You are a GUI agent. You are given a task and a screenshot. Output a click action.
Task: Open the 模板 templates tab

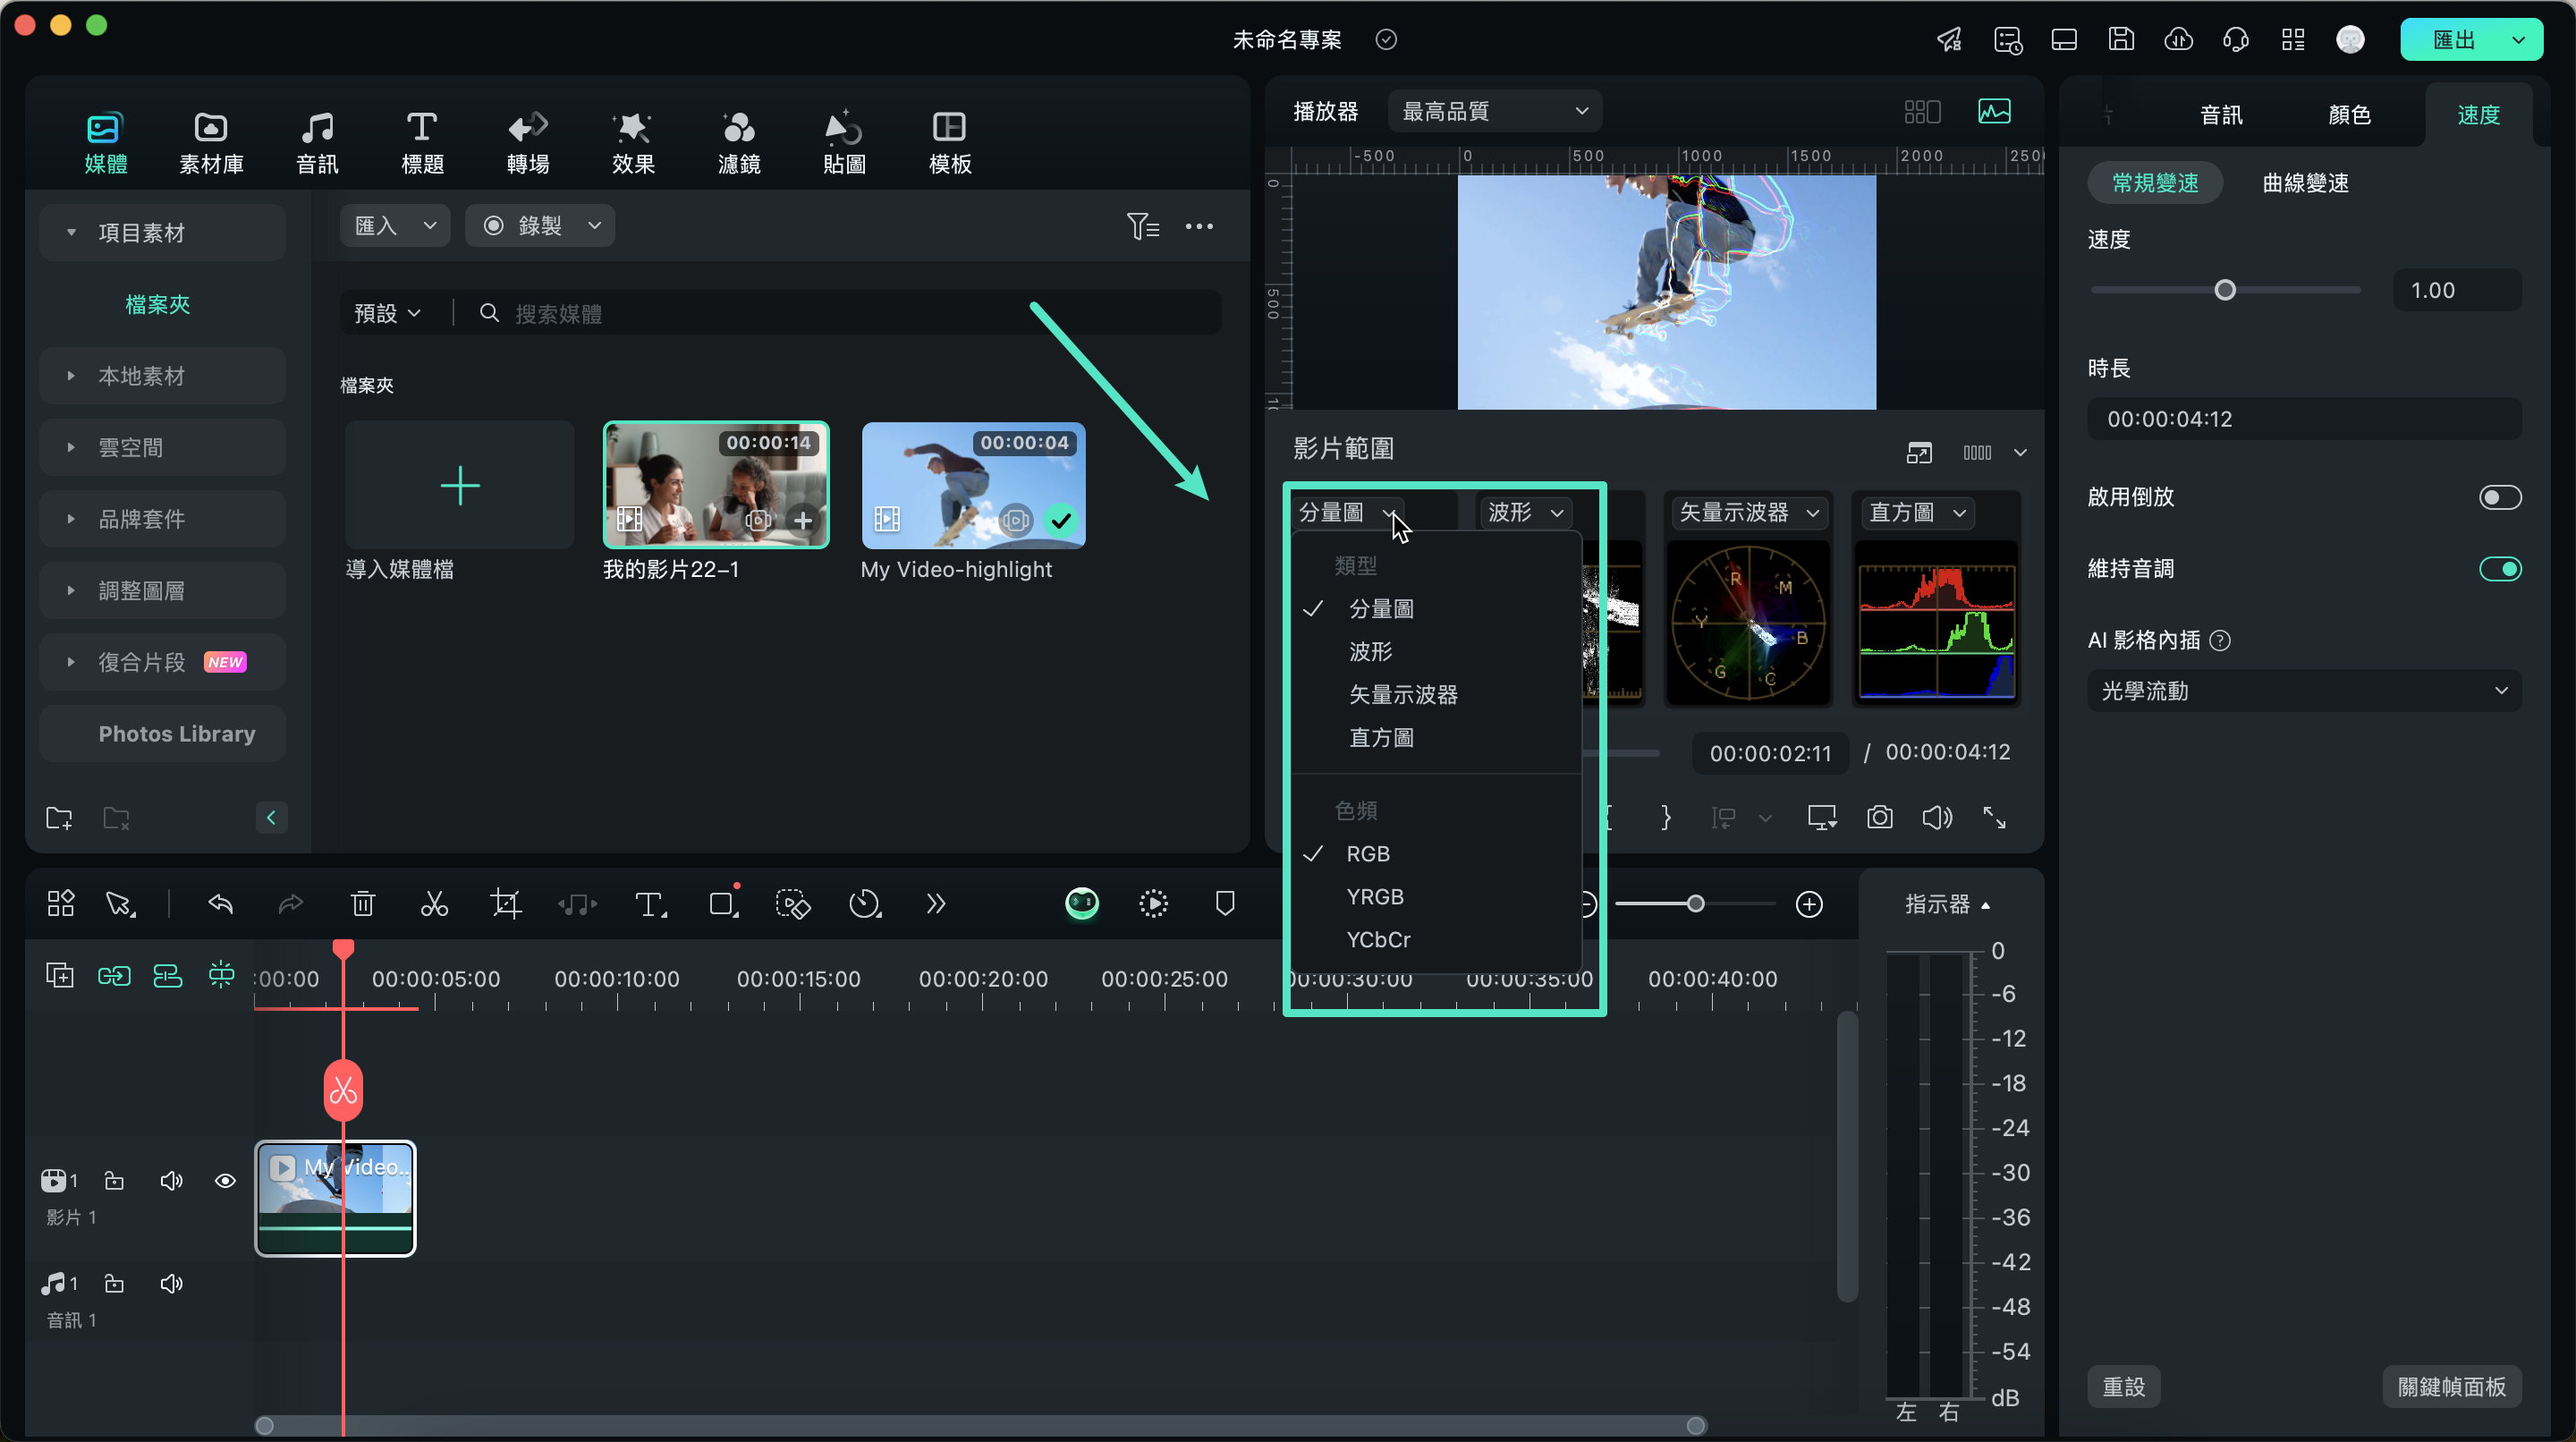pyautogui.click(x=950, y=142)
